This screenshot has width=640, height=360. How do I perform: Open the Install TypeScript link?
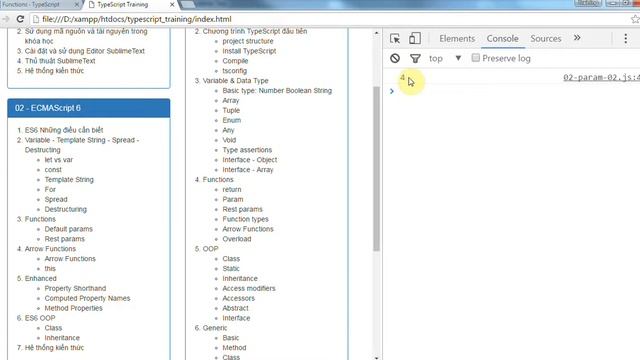[x=249, y=51]
